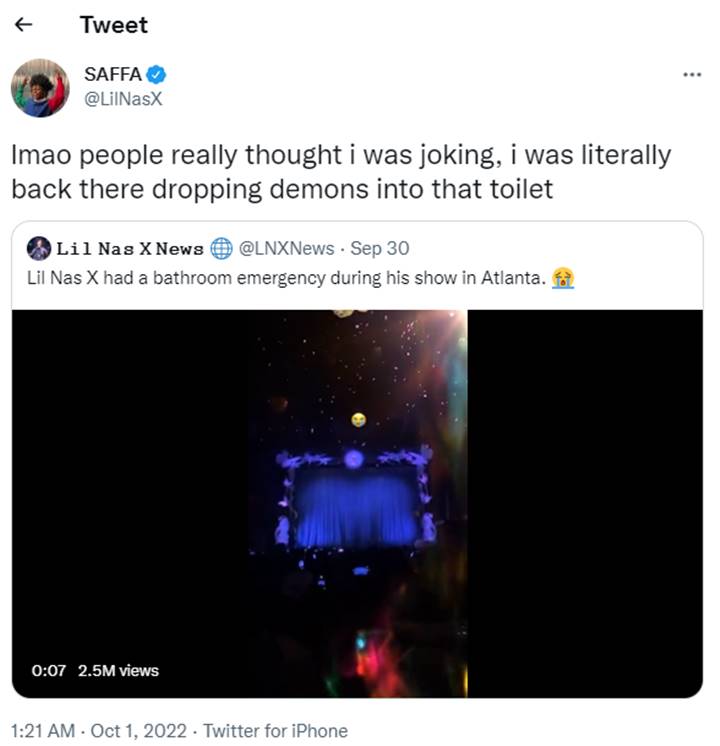
Task: Play the embedded concert video
Action: coord(357,503)
